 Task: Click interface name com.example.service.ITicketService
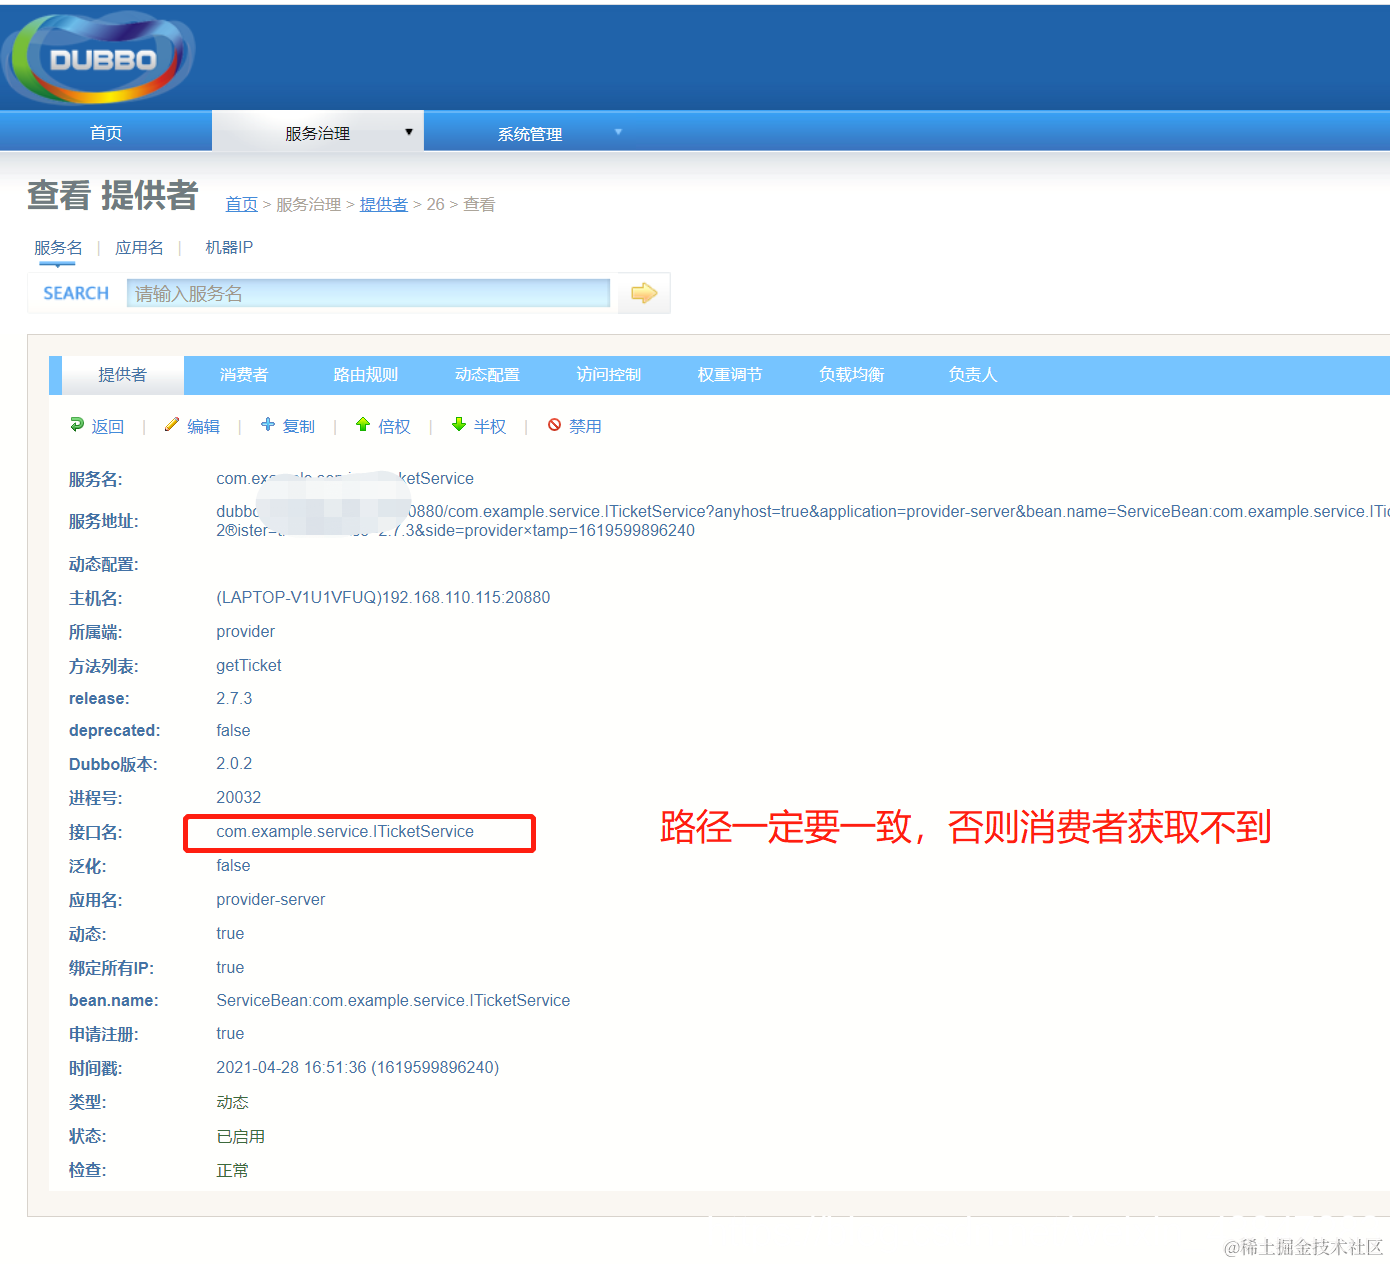[x=345, y=832]
